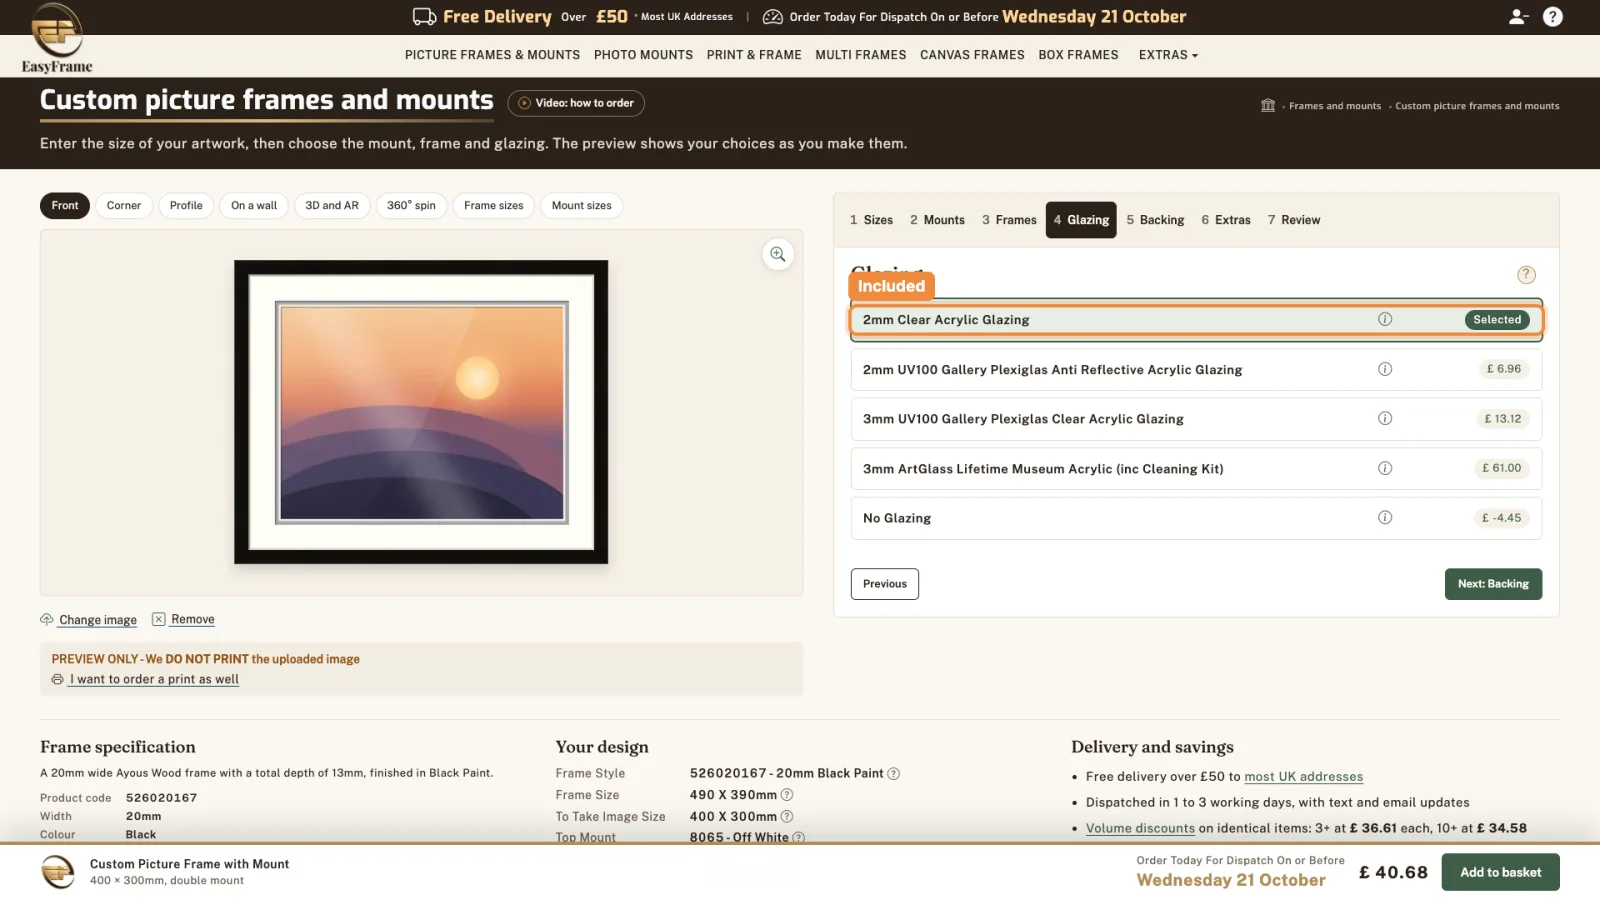This screenshot has width=1600, height=900.
Task: Click the Glazing panel help icon
Action: click(1526, 274)
